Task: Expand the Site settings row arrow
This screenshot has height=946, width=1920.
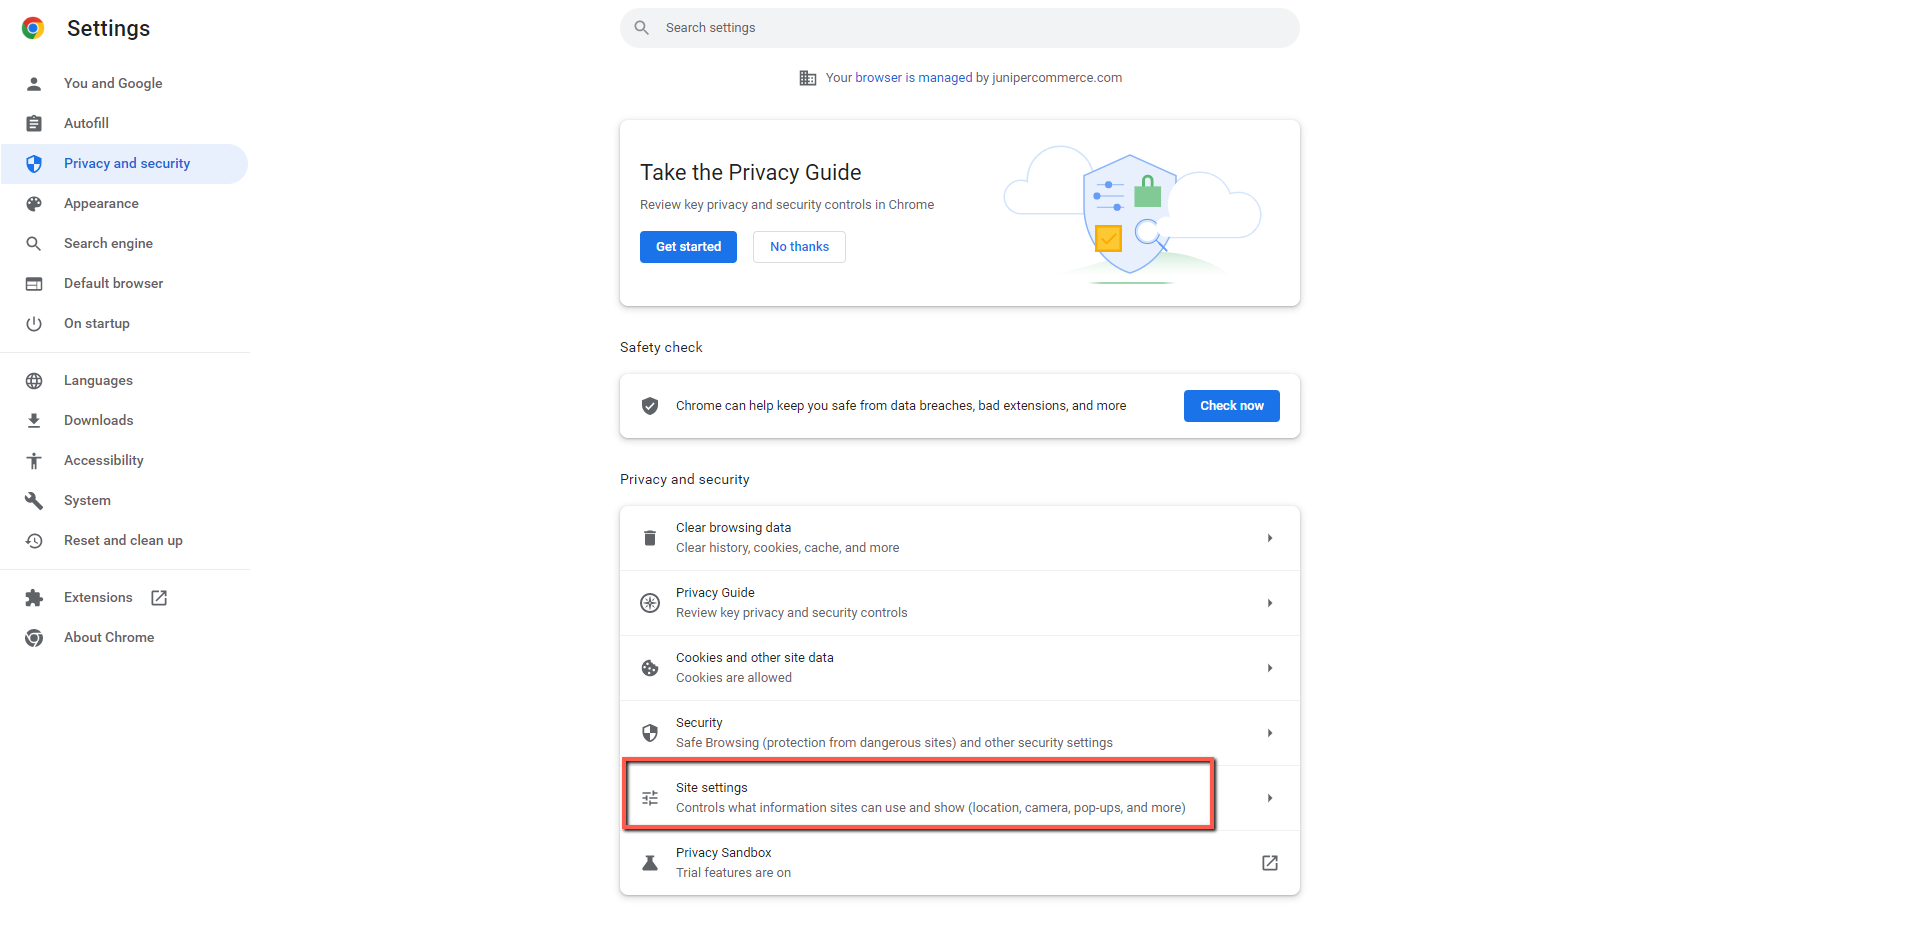Action: pyautogui.click(x=1270, y=798)
